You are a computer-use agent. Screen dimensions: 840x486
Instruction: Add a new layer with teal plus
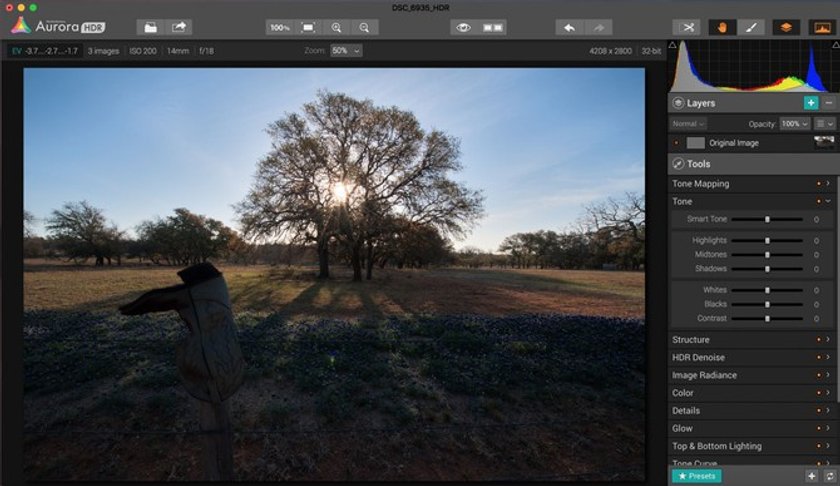point(811,103)
